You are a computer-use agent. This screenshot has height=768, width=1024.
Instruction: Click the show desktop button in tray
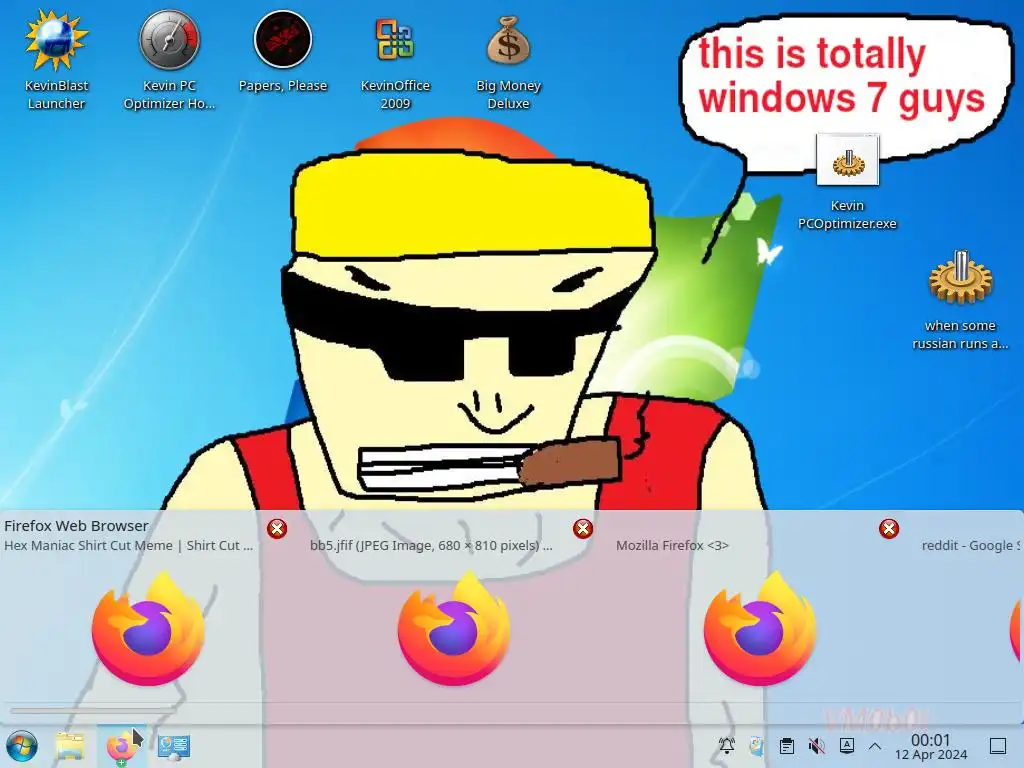(998, 746)
